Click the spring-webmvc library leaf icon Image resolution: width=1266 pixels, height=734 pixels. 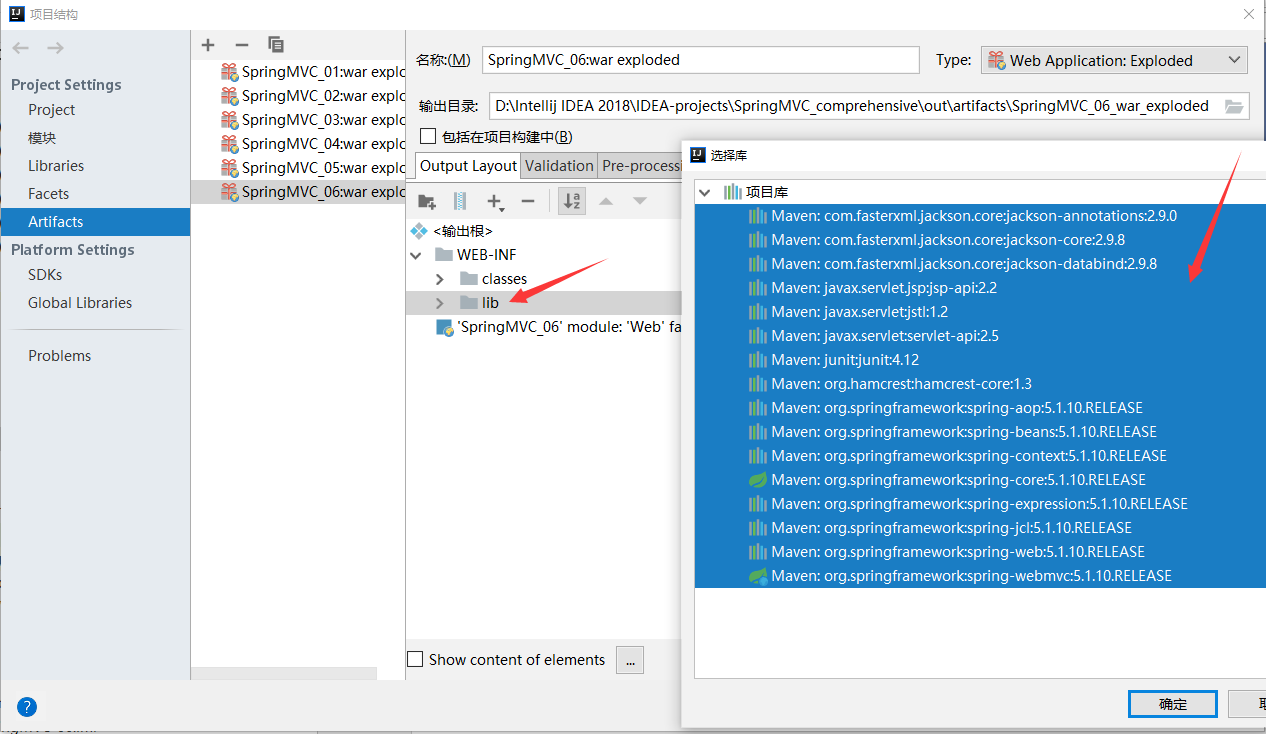[758, 576]
